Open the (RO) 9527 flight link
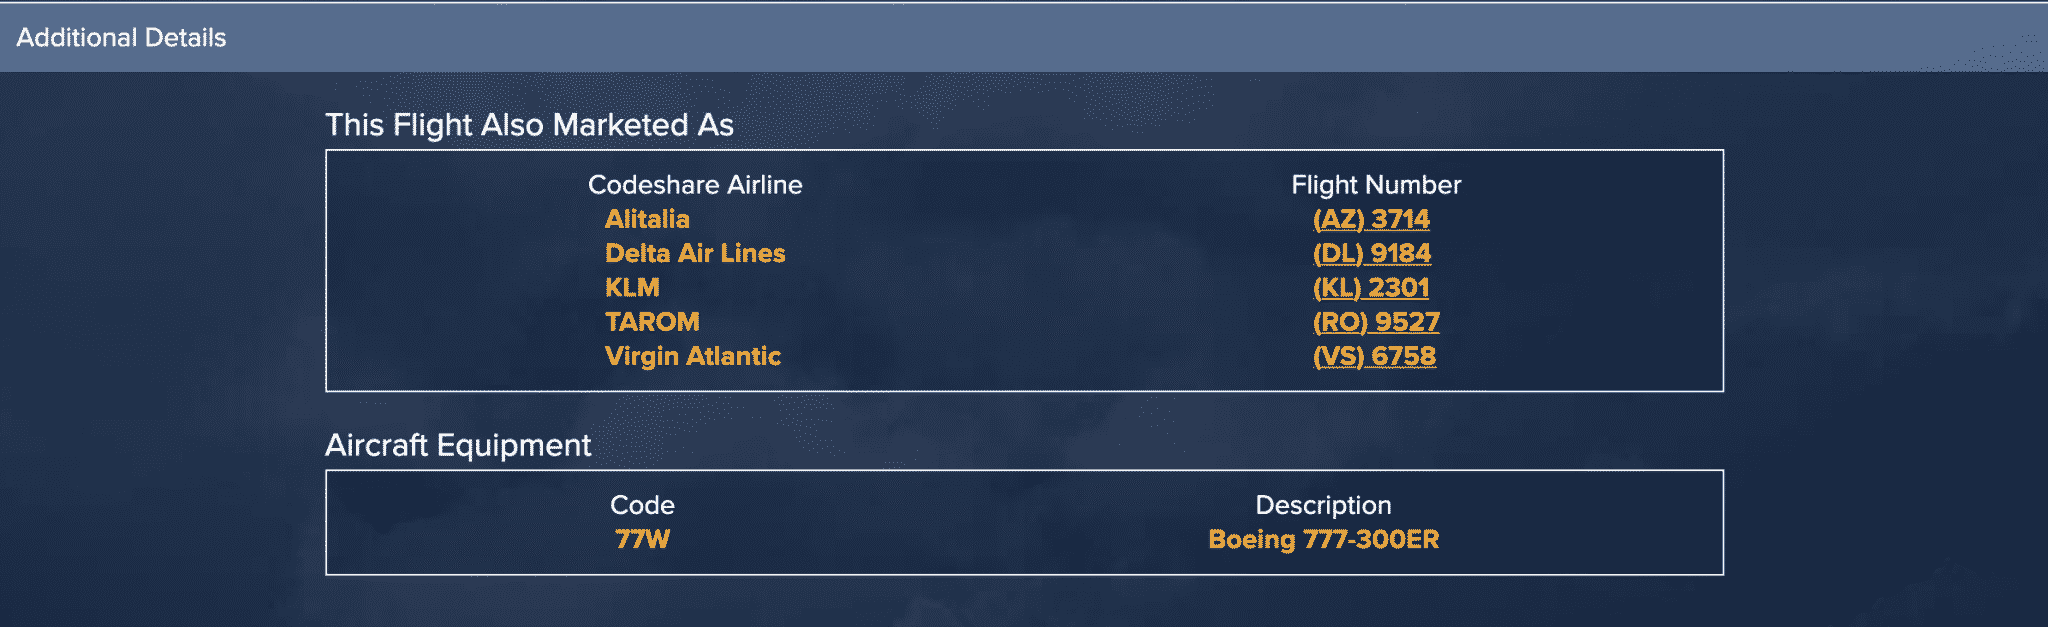This screenshot has width=2048, height=627. pyautogui.click(x=1376, y=322)
